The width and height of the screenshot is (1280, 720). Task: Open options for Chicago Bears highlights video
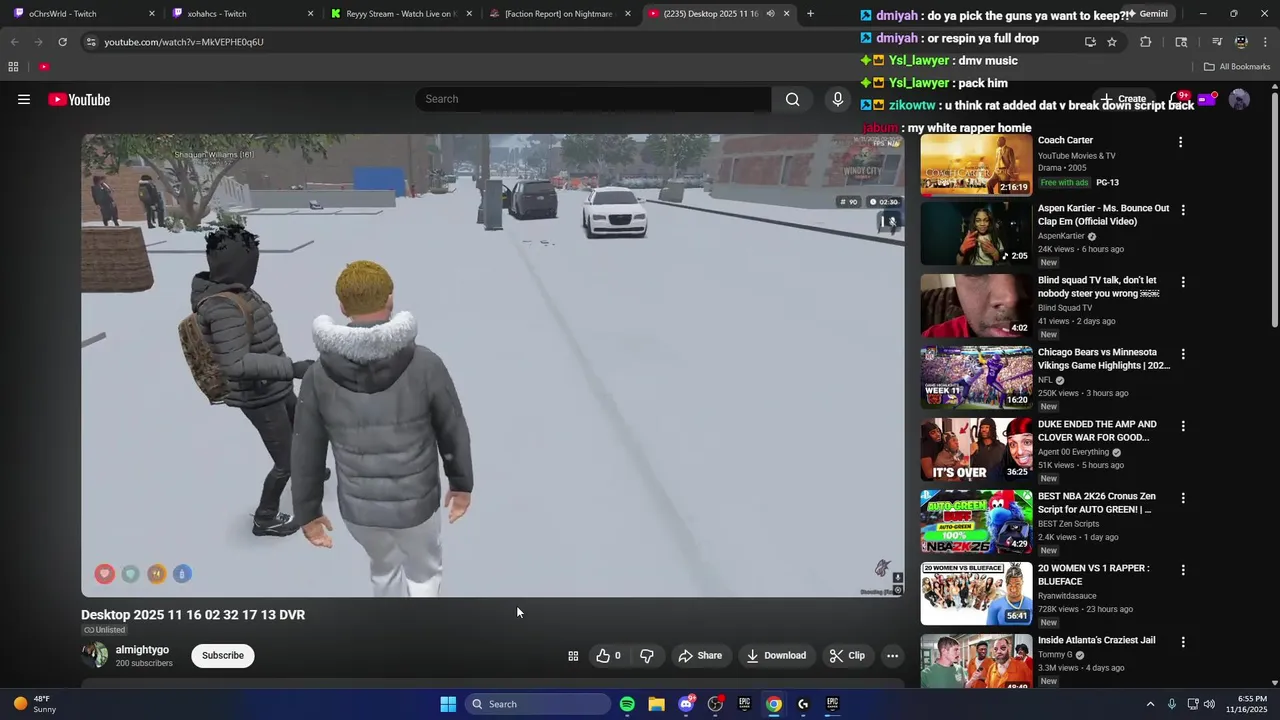[x=1183, y=354]
